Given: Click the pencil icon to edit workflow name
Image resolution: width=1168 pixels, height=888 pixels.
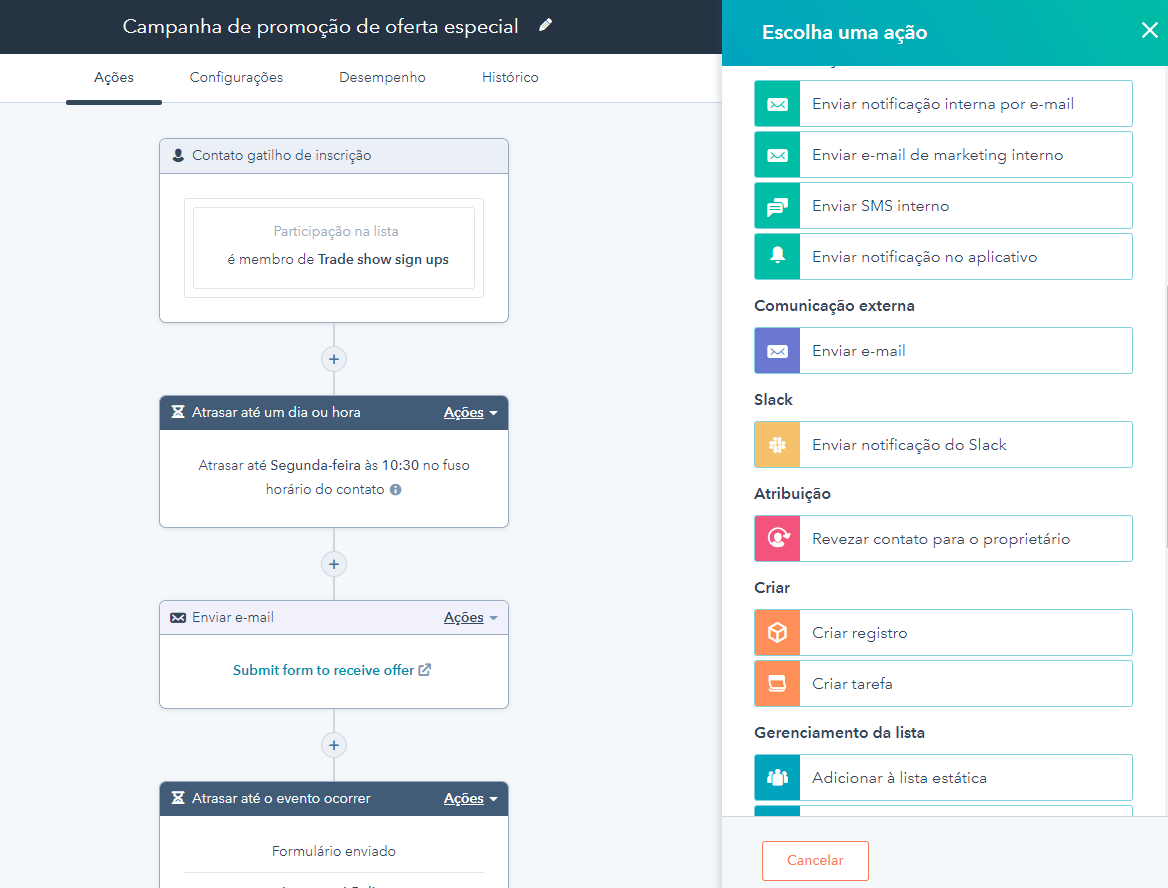Looking at the screenshot, I should (x=545, y=26).
